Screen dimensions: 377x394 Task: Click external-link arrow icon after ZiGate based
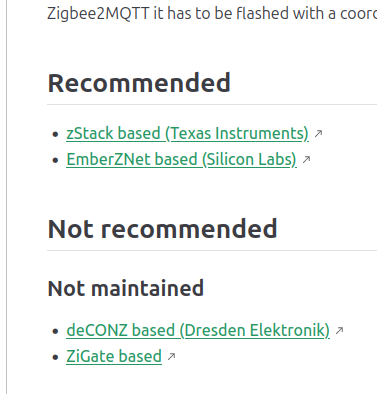click(171, 357)
